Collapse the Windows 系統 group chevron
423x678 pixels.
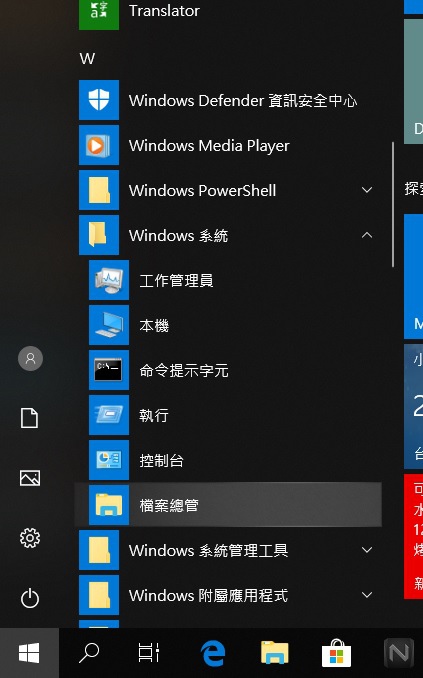pos(367,235)
